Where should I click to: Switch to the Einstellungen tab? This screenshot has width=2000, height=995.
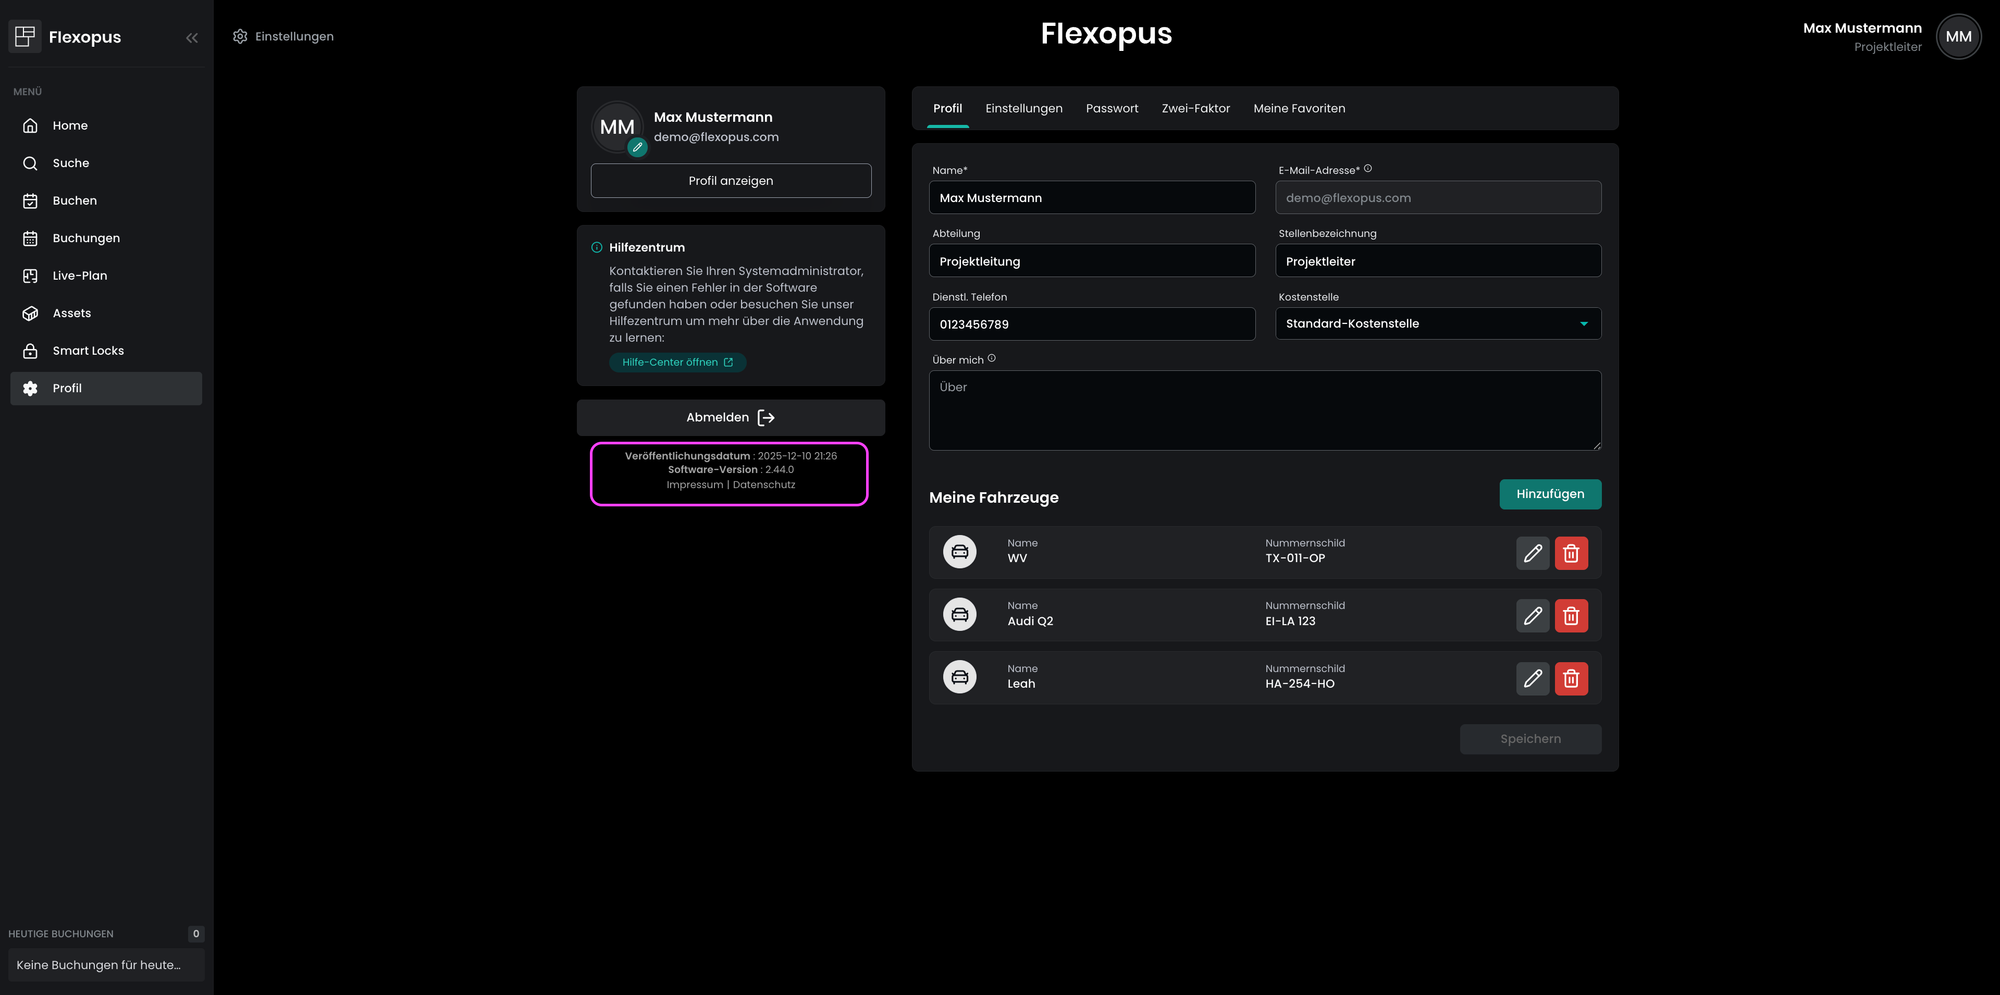click(x=1023, y=108)
